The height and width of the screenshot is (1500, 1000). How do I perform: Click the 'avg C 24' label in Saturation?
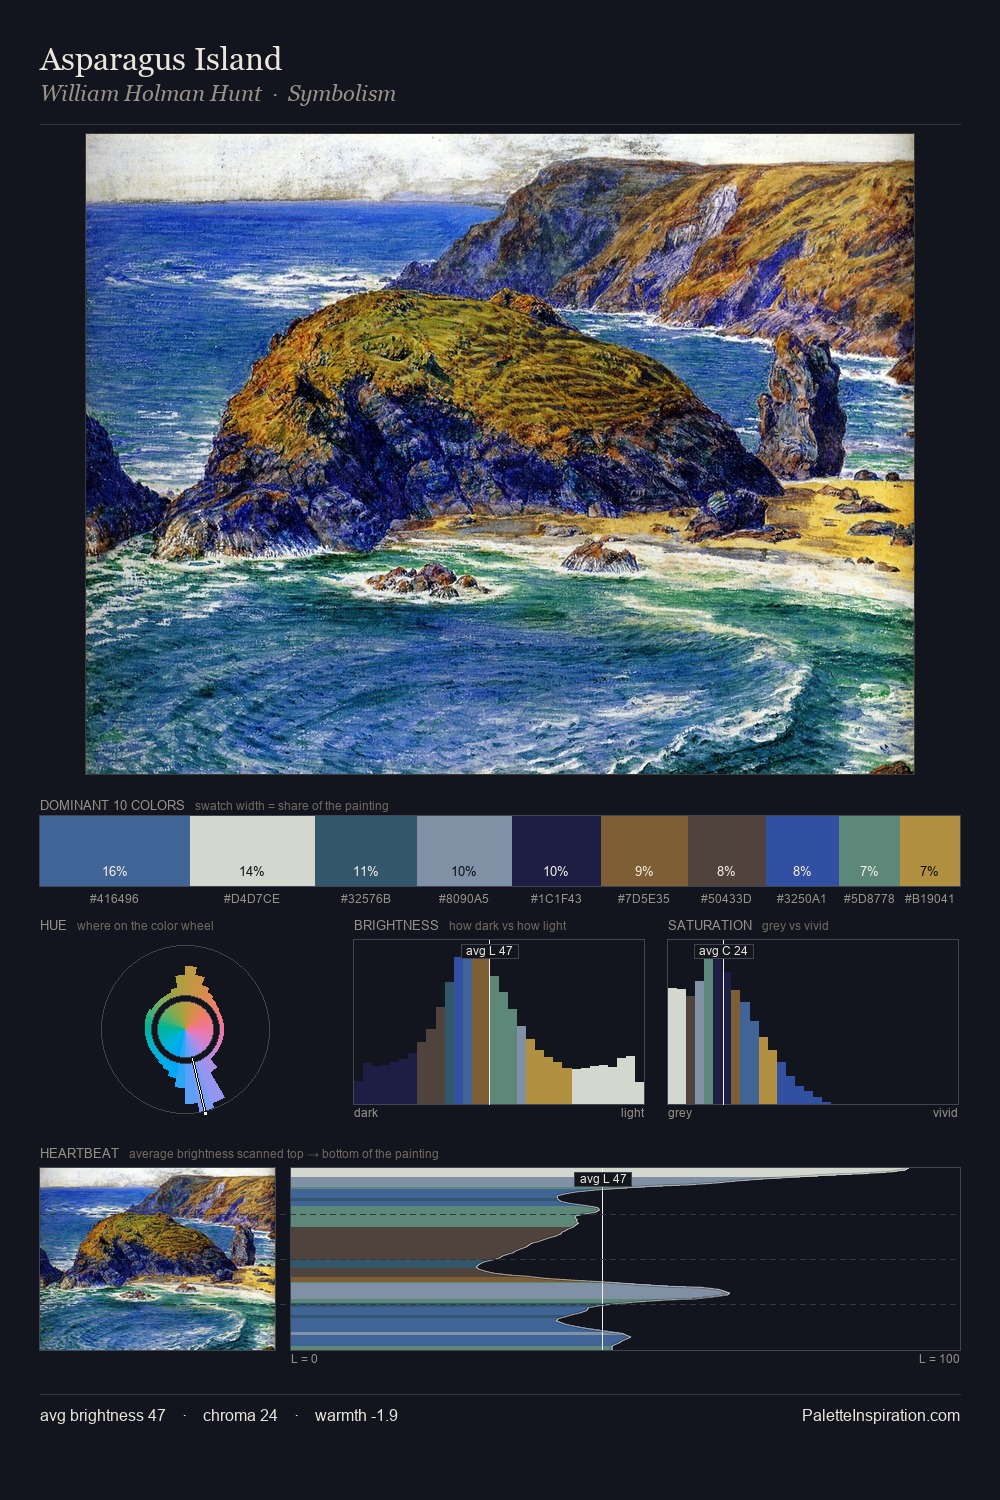[x=723, y=951]
